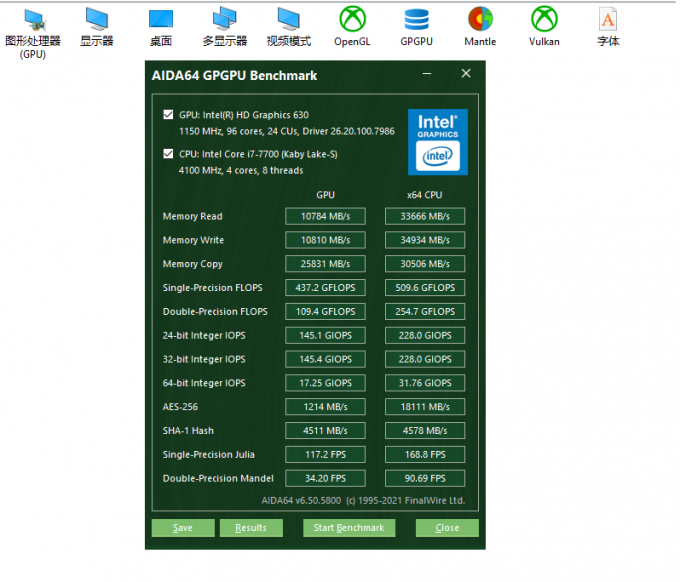Open the OpenGL icon
This screenshot has width=680, height=582.
tap(352, 27)
